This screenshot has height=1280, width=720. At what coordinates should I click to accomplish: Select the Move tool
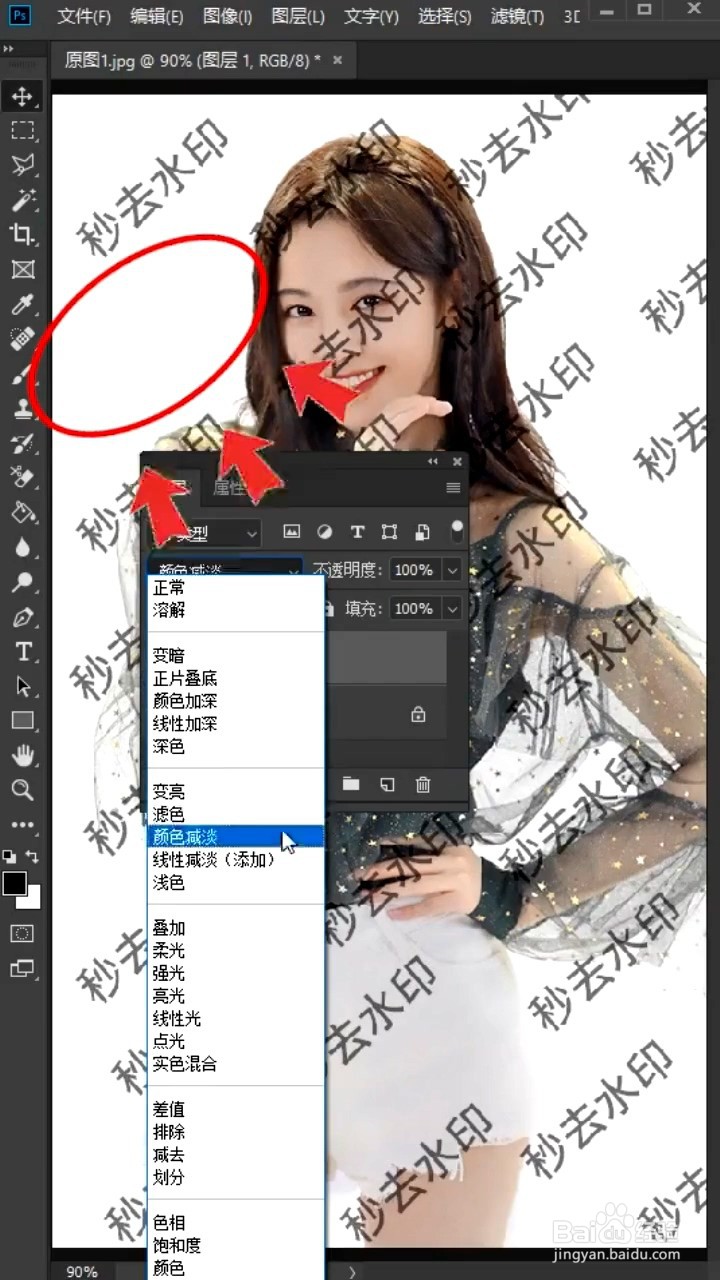pyautogui.click(x=22, y=97)
